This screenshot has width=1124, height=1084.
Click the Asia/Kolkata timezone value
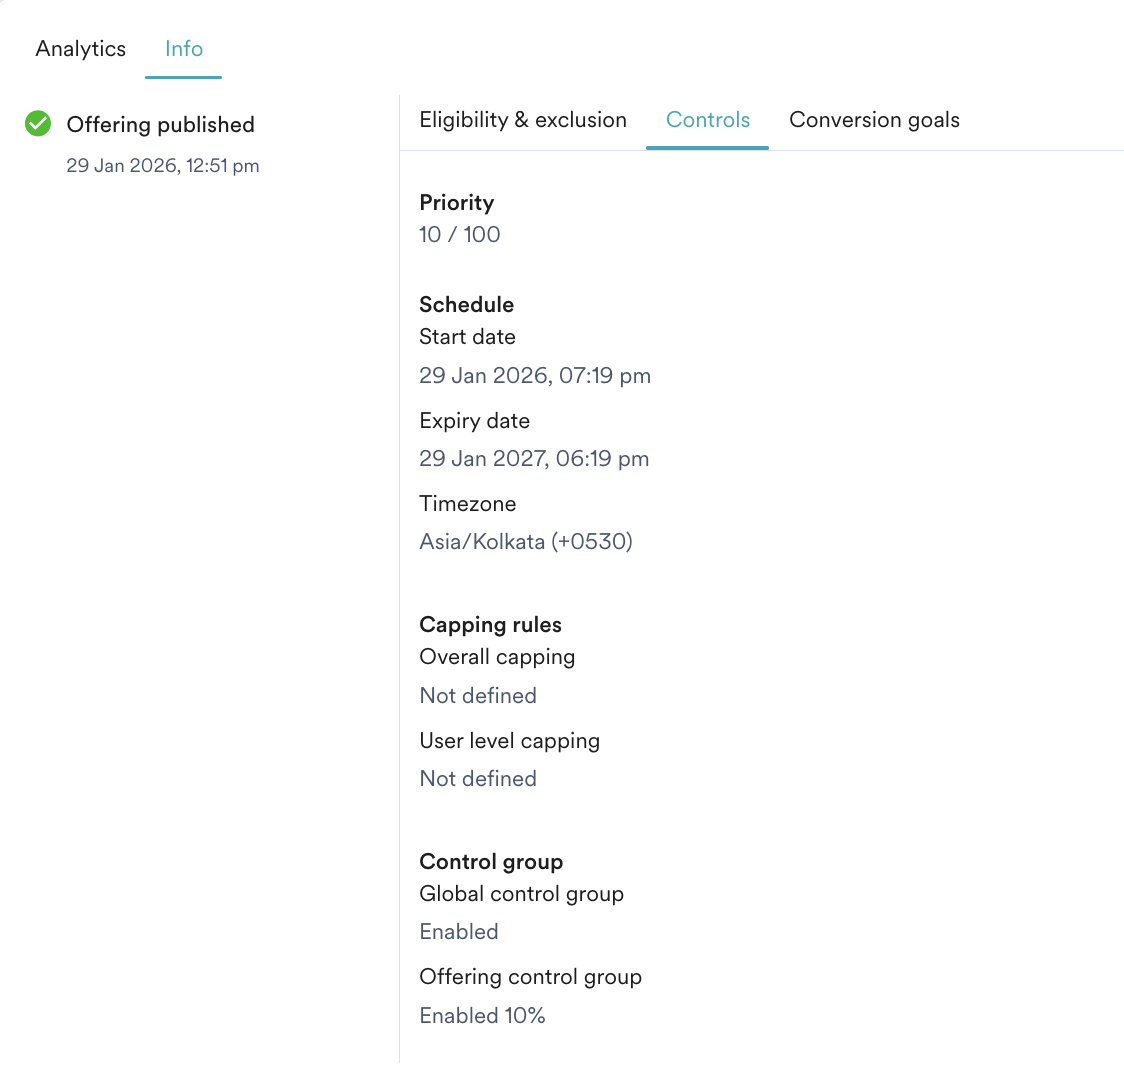pyautogui.click(x=526, y=541)
